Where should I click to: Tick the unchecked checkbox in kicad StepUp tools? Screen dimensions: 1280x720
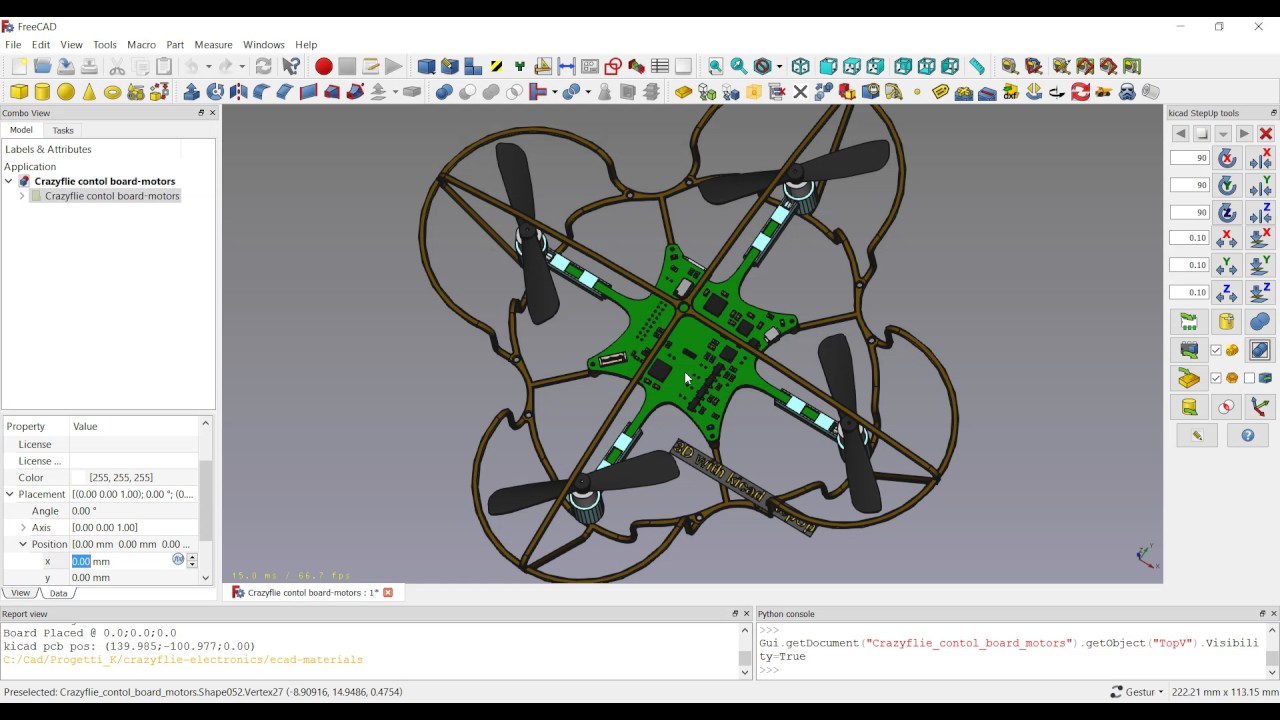[x=1249, y=378]
